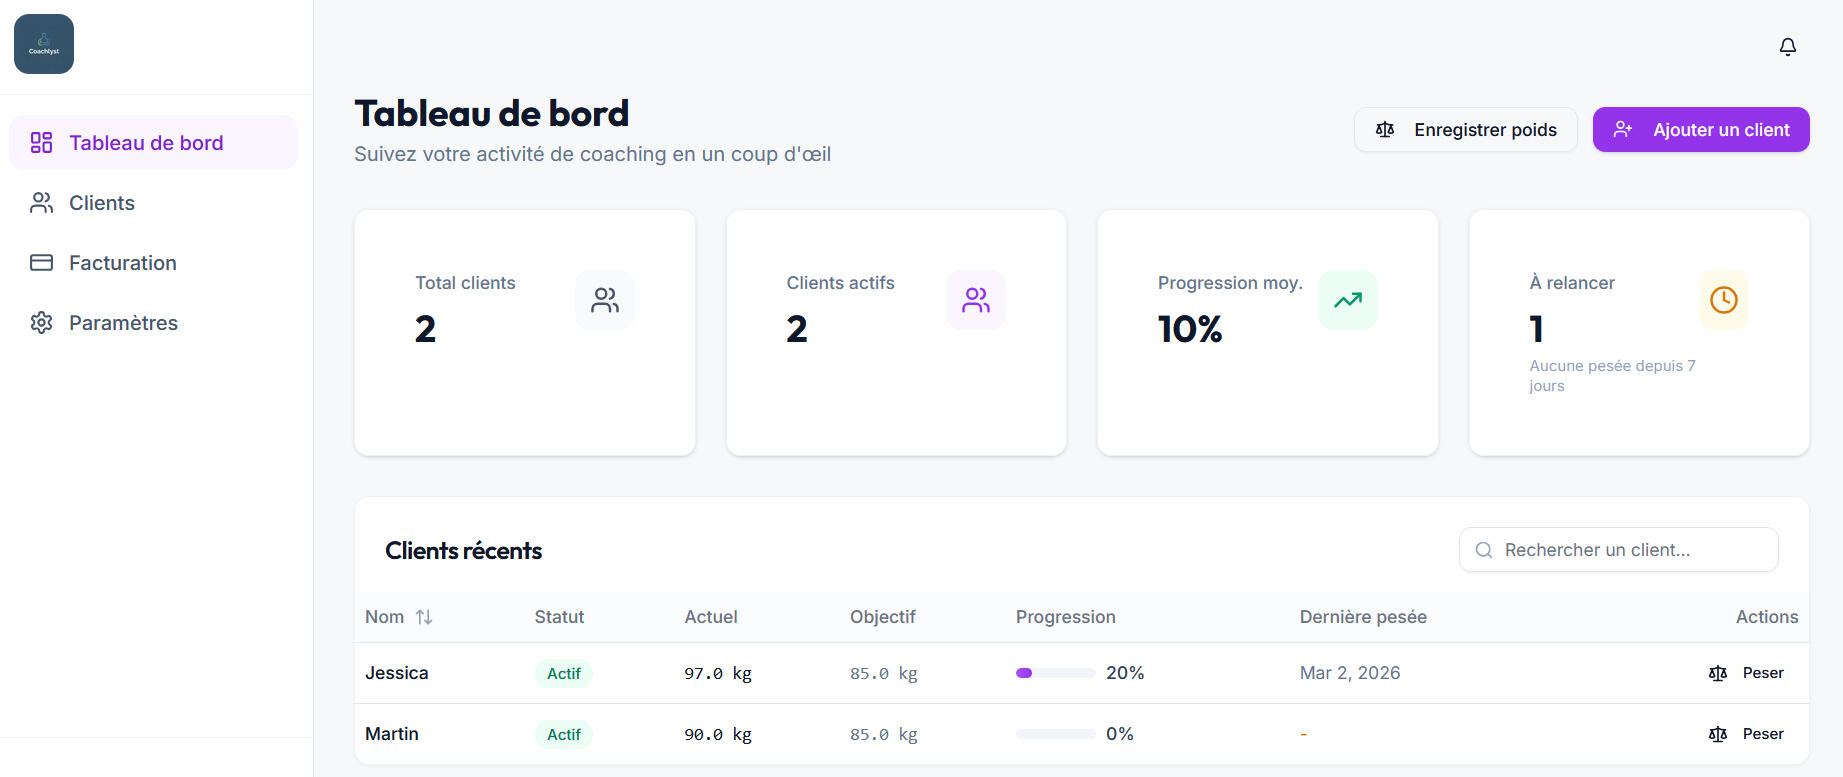
Task: Go to the Clients sidebar page
Action: pyautogui.click(x=102, y=203)
